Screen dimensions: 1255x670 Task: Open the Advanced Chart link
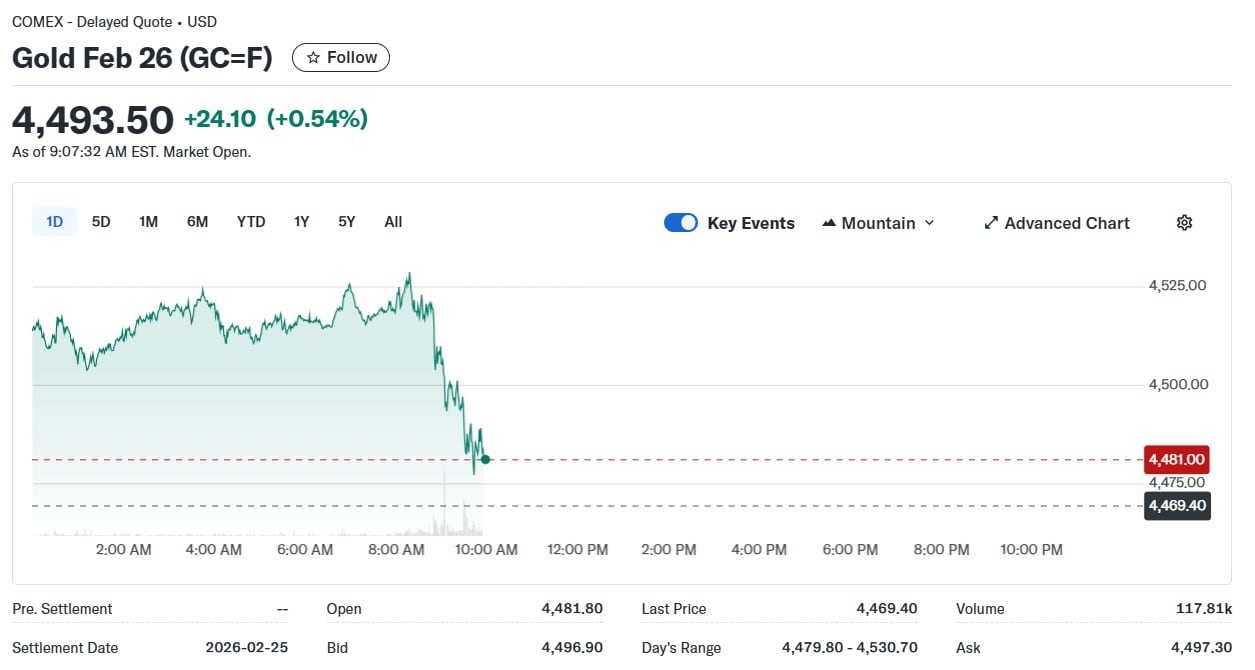coord(1066,223)
